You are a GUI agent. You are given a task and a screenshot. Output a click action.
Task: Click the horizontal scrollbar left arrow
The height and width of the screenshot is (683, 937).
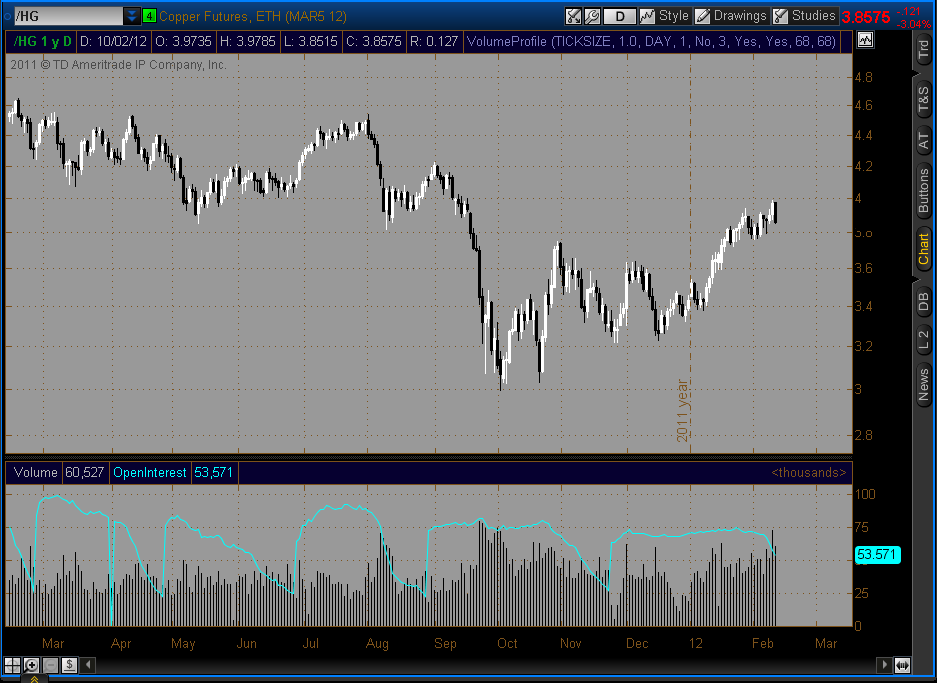point(87,665)
